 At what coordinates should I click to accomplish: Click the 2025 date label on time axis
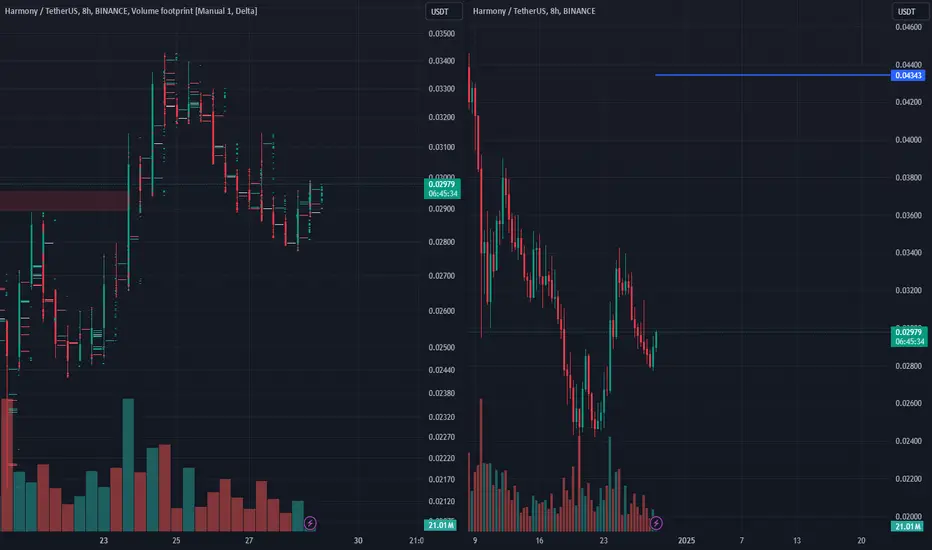point(687,540)
